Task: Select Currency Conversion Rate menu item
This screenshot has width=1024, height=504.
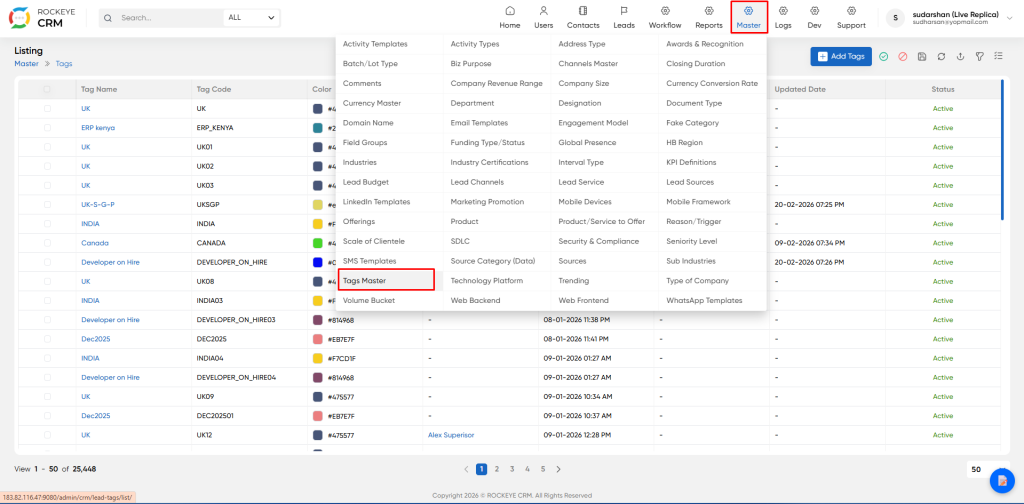Action: click(x=712, y=84)
